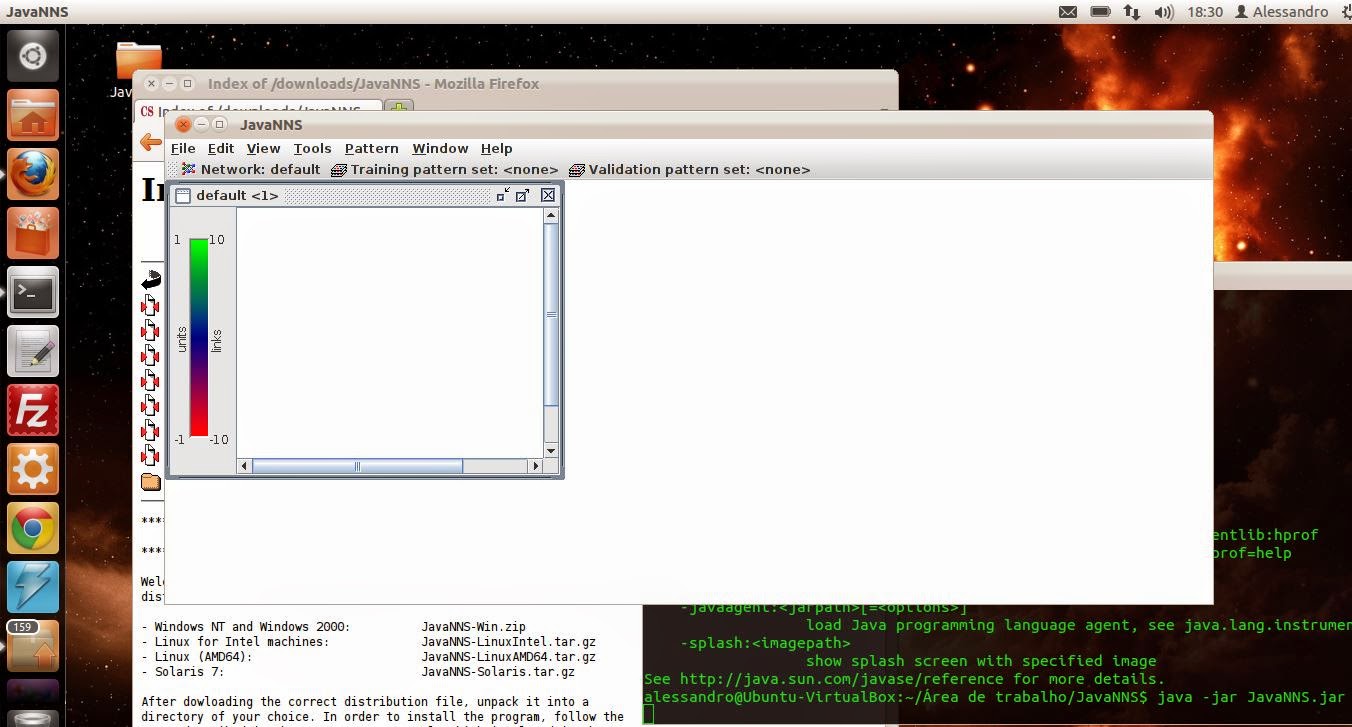Click the Firefox window title bar text

tap(373, 84)
